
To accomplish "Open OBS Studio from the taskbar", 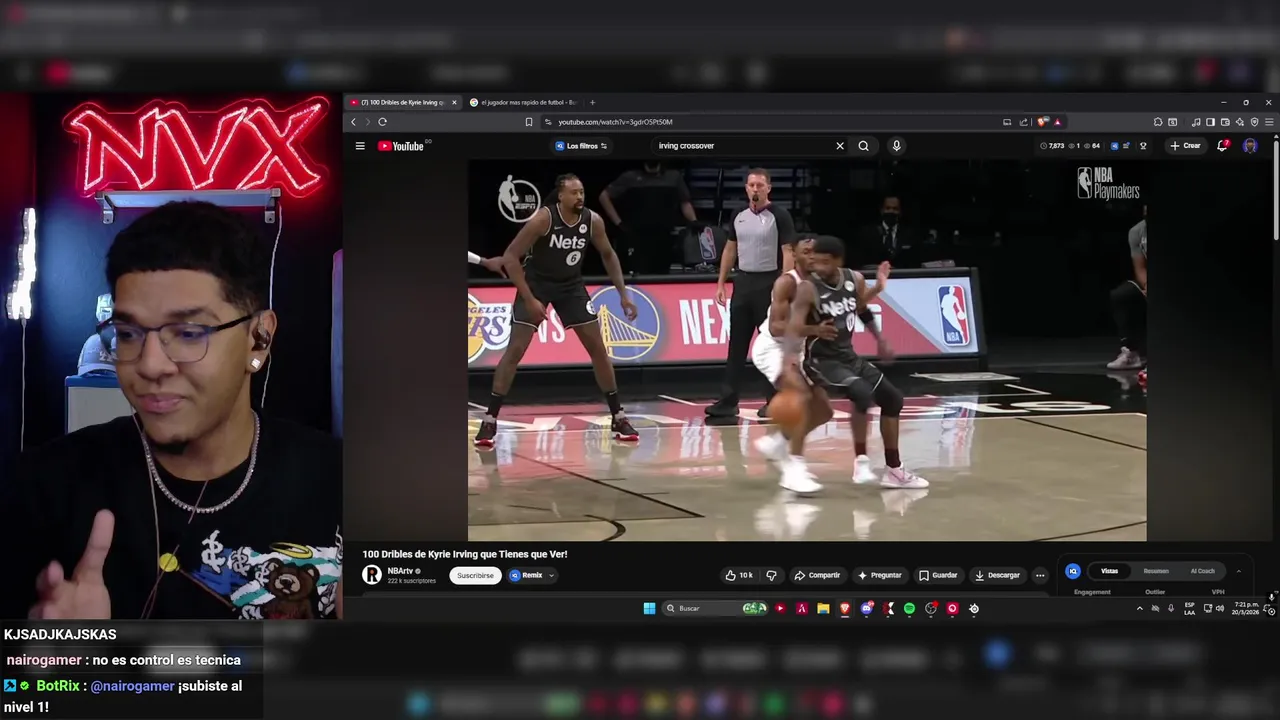I will click(930, 608).
